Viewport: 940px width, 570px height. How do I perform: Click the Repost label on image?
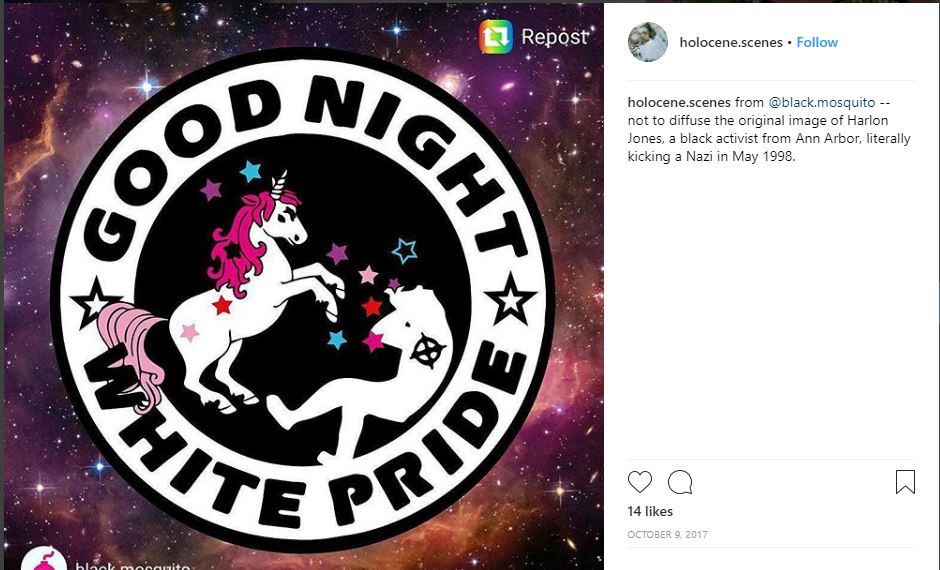click(555, 37)
